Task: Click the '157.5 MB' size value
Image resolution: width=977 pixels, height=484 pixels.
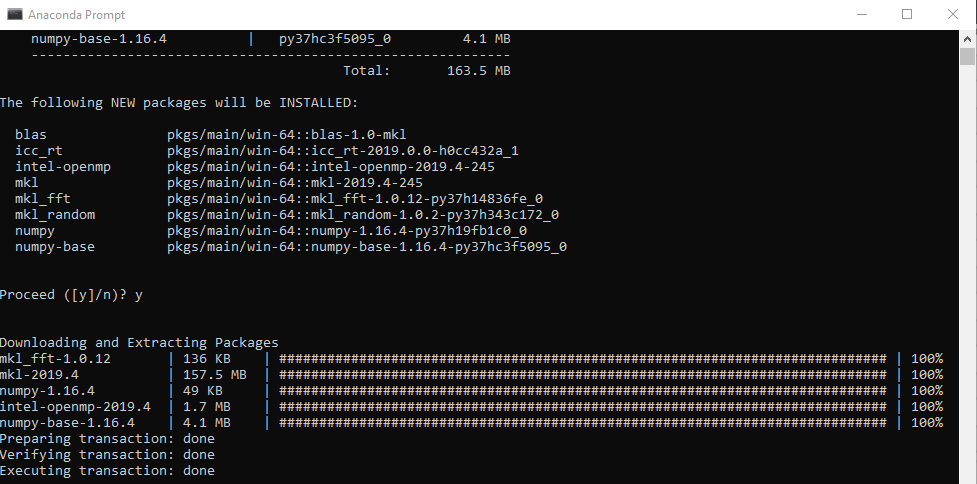Action: click(214, 375)
